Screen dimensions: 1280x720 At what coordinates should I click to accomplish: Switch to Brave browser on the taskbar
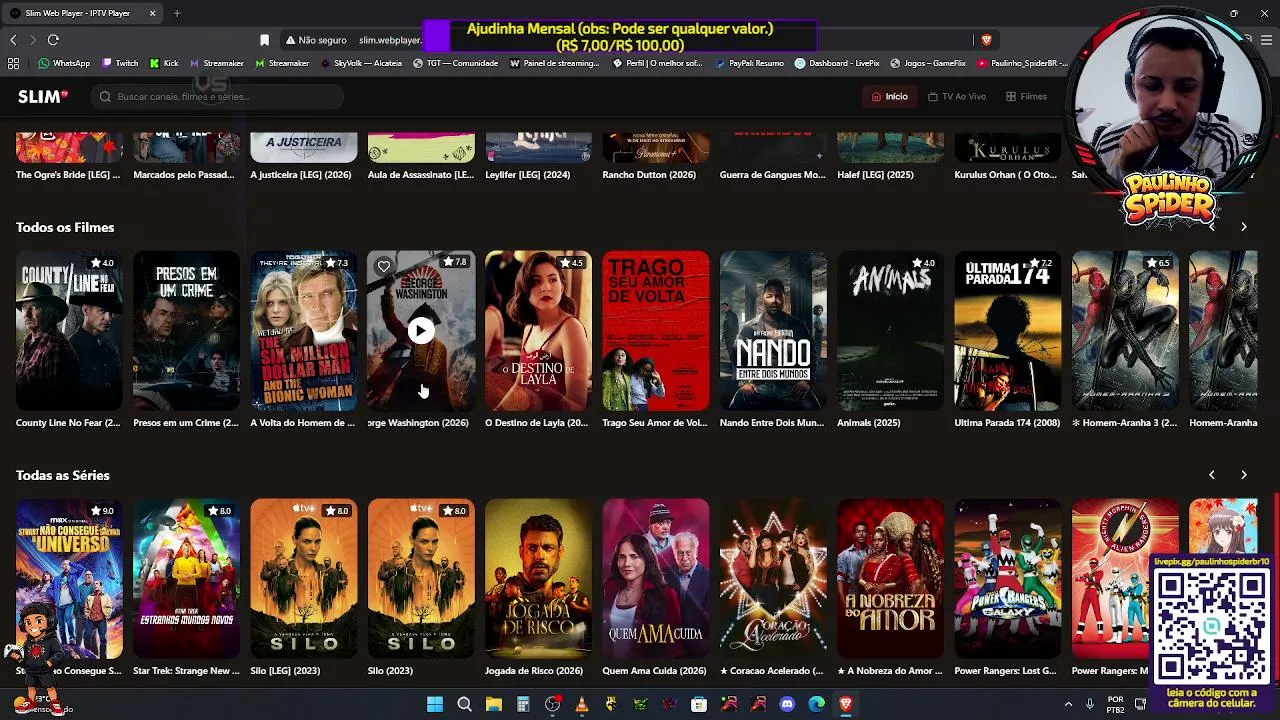click(x=846, y=704)
